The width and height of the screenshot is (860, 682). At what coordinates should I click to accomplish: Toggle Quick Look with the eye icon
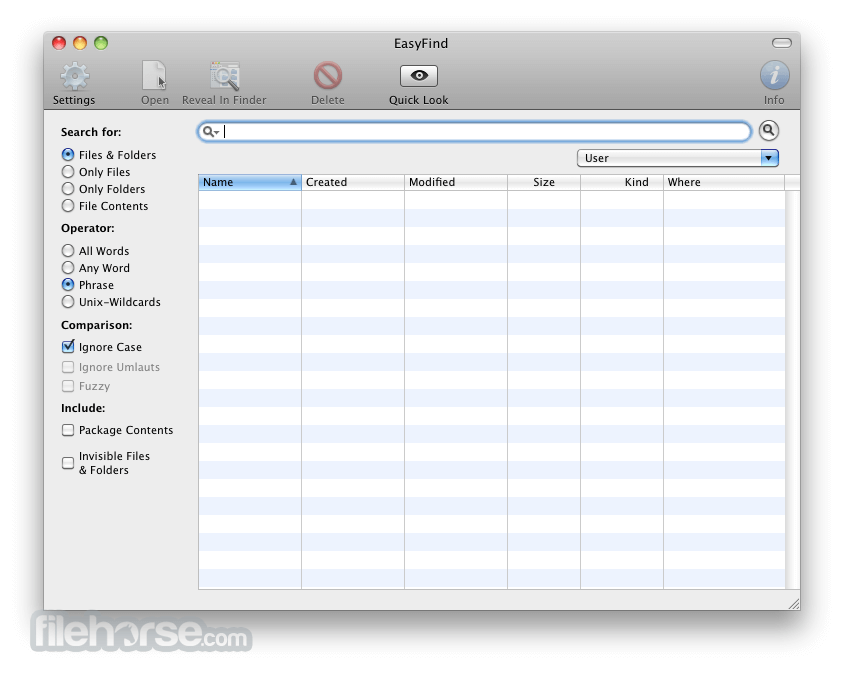pos(419,76)
